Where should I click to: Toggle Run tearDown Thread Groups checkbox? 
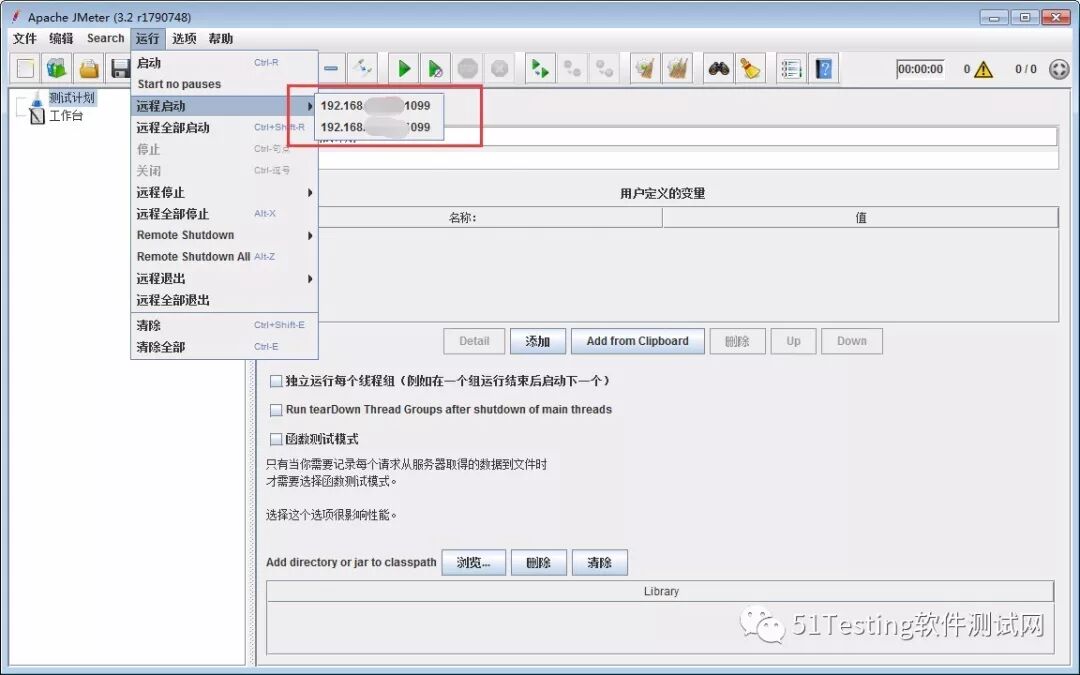point(276,410)
